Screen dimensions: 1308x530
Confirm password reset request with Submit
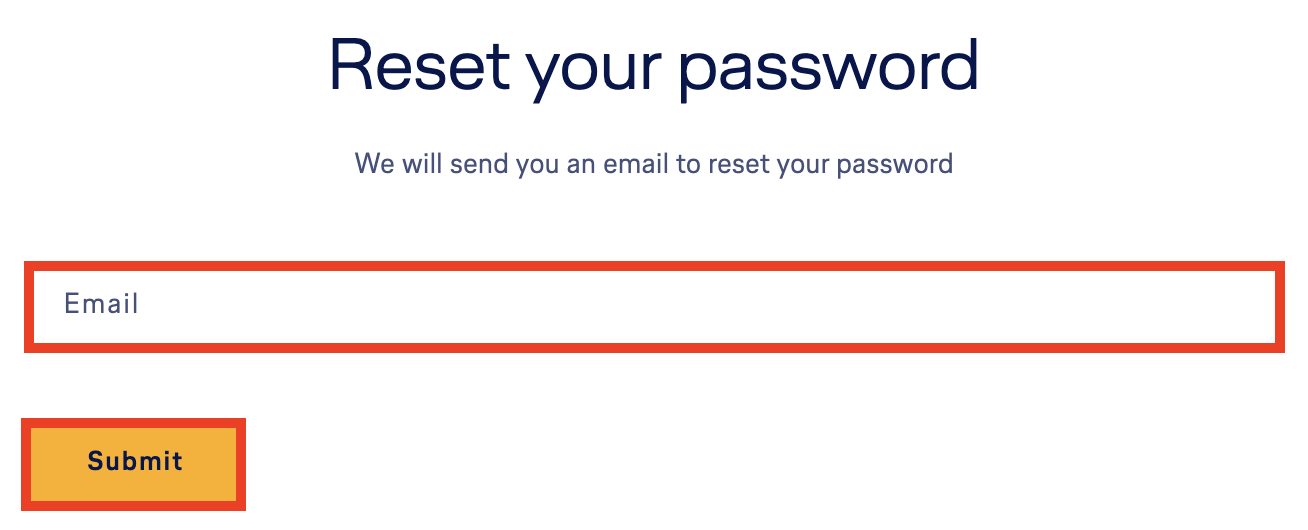point(134,463)
